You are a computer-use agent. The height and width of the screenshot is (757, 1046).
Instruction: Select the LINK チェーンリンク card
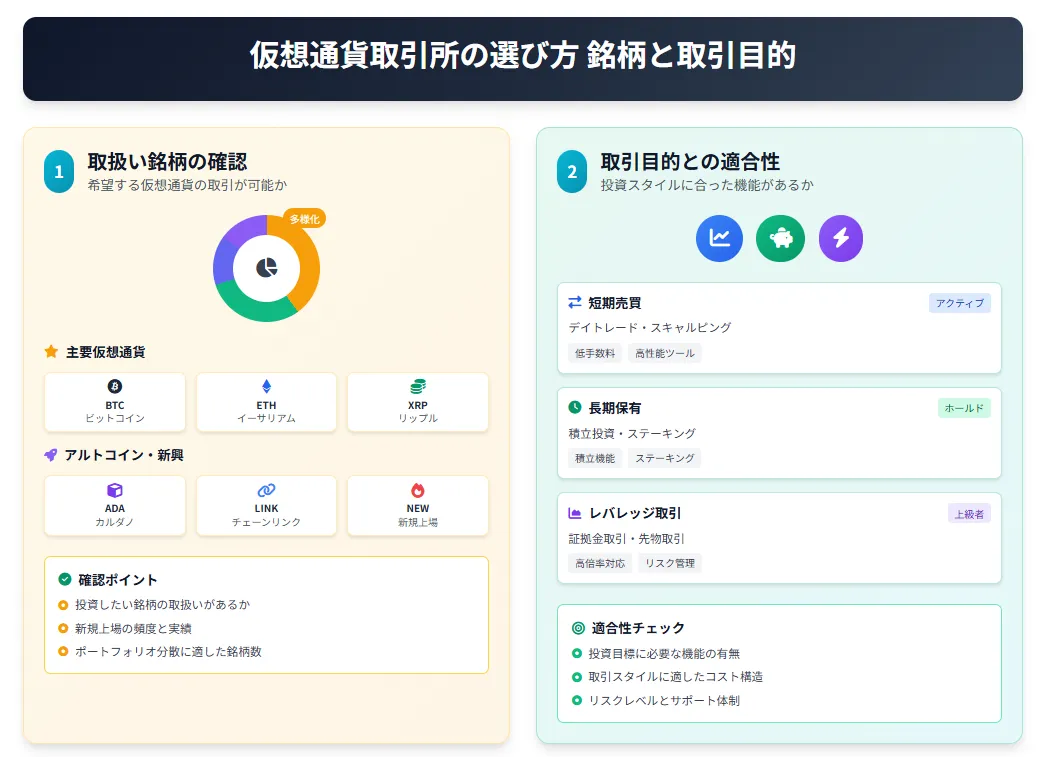pos(266,506)
